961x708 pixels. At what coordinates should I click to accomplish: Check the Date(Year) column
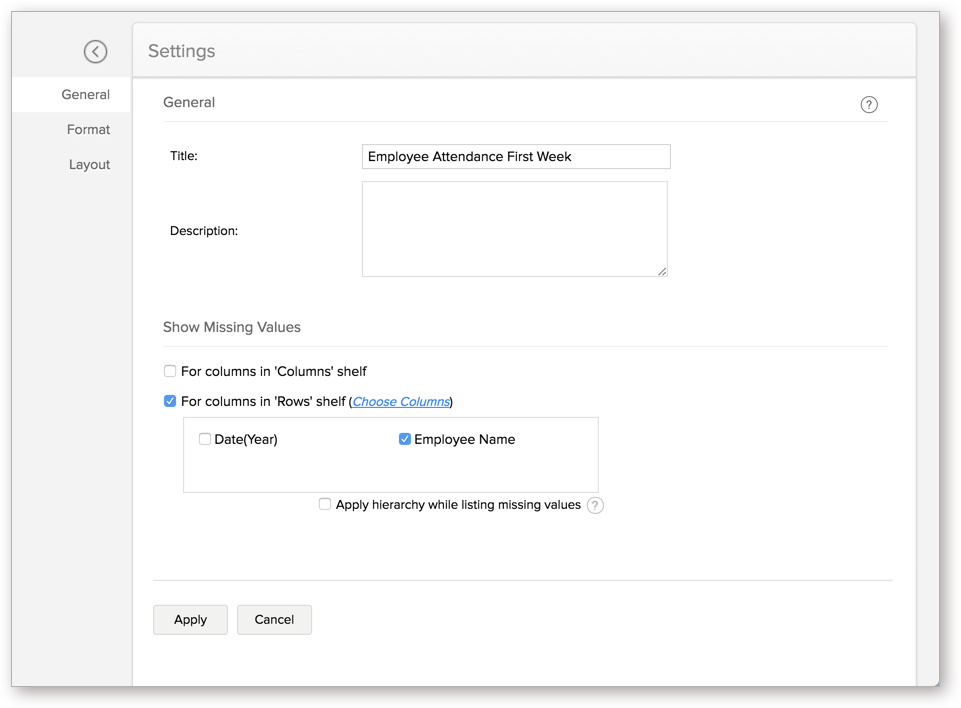pos(205,439)
